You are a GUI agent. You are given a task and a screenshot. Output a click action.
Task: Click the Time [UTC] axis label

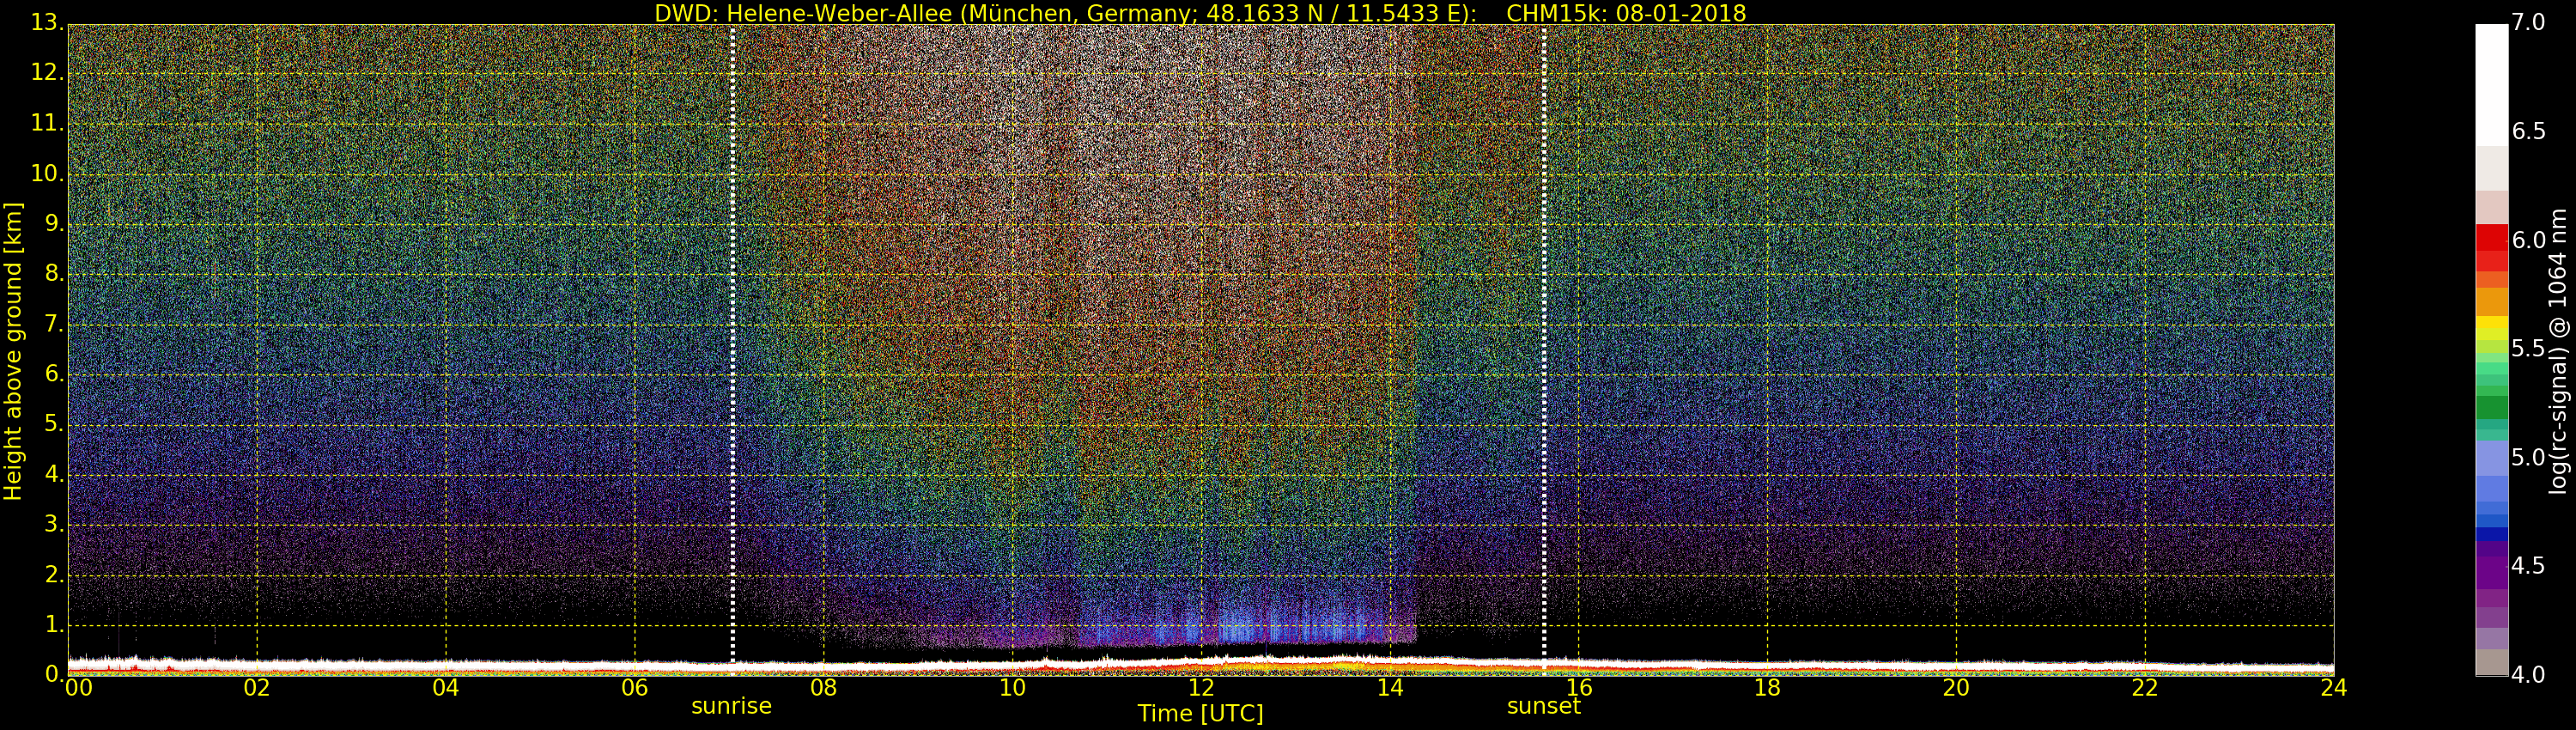(1200, 714)
